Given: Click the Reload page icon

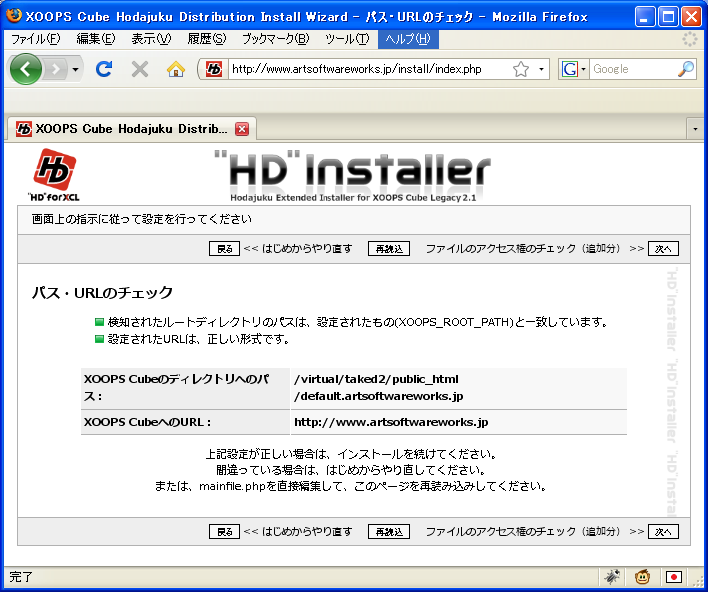Looking at the screenshot, I should [x=103, y=69].
